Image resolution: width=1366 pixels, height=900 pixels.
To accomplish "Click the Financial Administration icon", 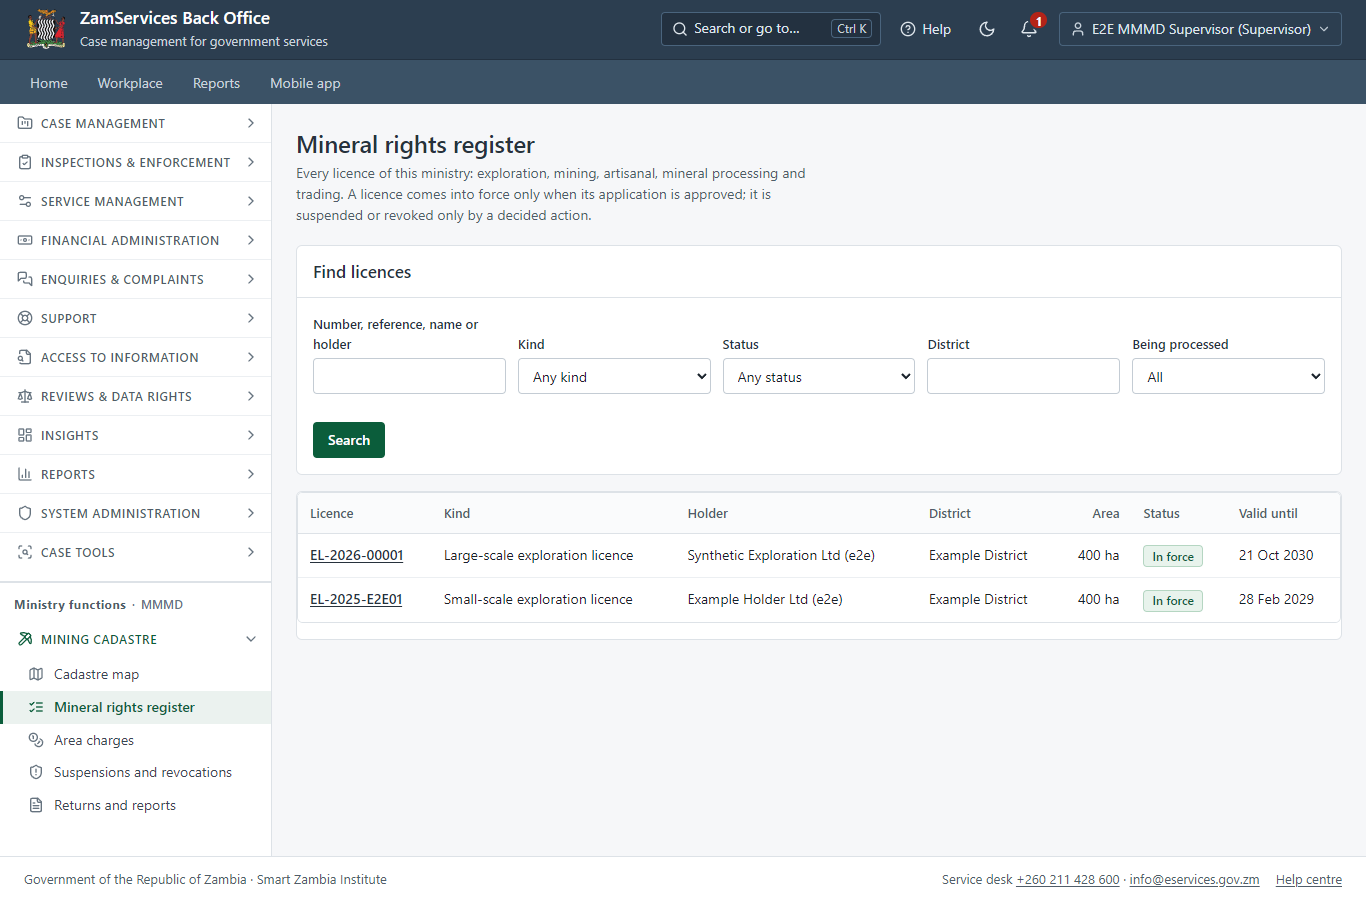I will click(x=25, y=240).
